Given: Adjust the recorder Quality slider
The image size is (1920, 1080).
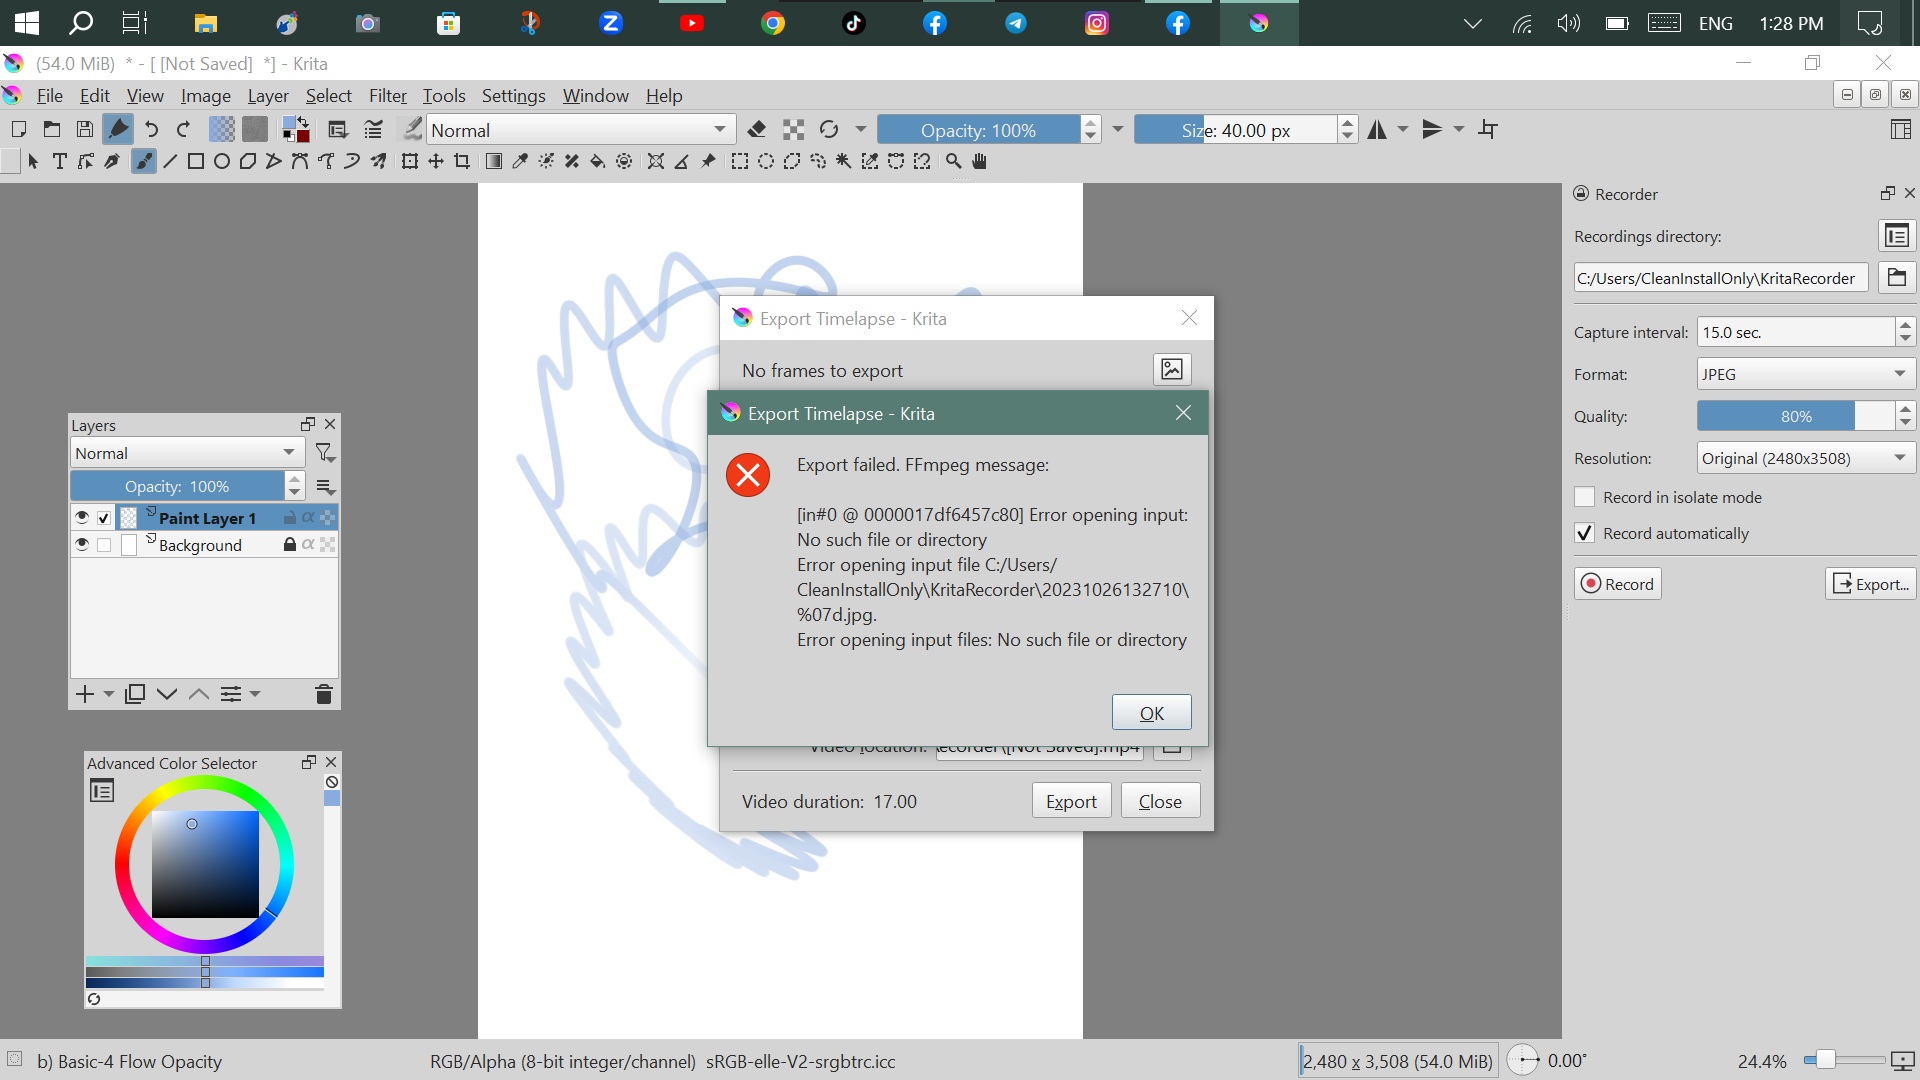Looking at the screenshot, I should click(x=1796, y=416).
